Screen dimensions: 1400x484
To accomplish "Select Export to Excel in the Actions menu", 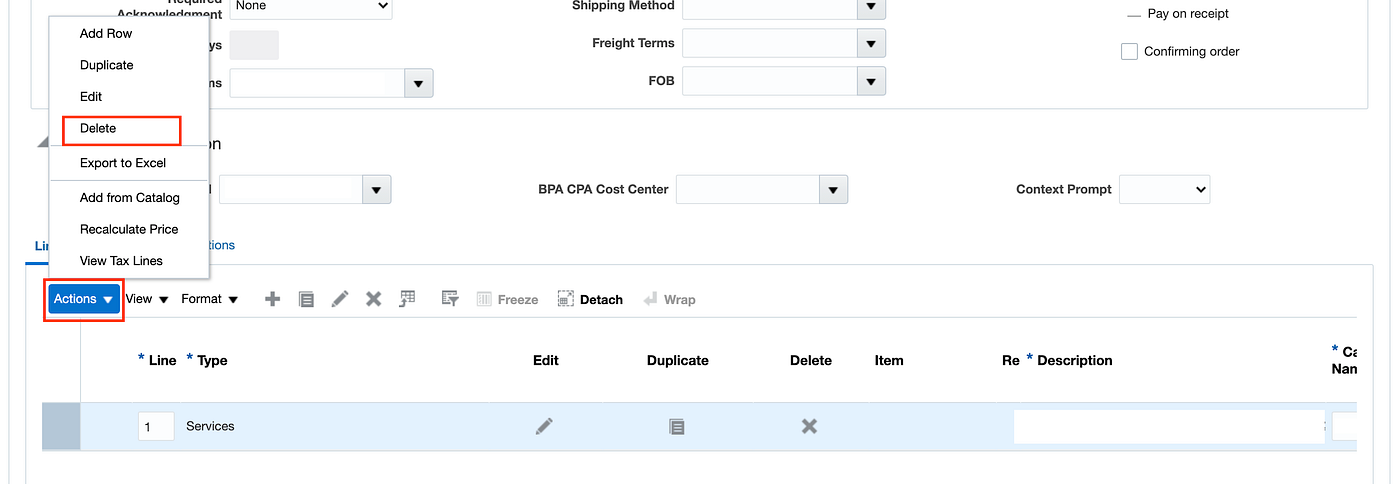I will tap(123, 163).
